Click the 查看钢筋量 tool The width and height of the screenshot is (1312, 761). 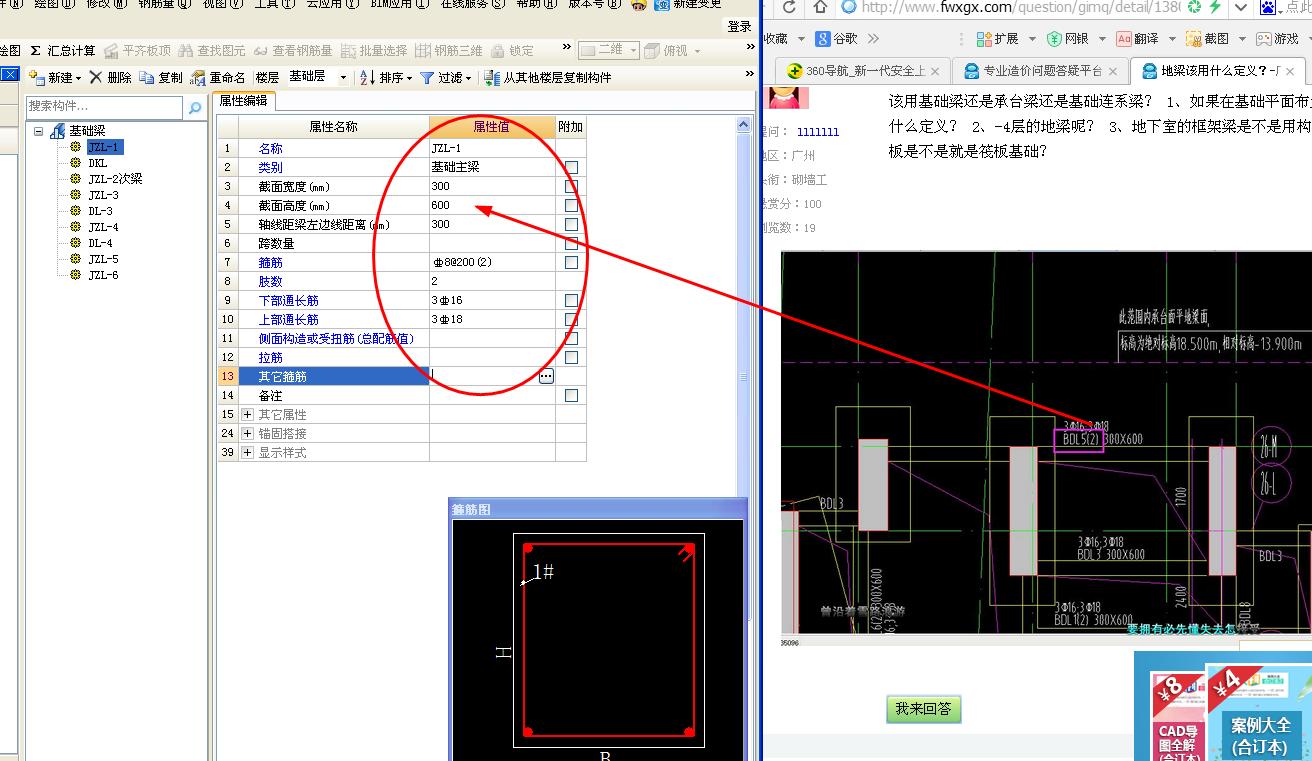pos(292,50)
